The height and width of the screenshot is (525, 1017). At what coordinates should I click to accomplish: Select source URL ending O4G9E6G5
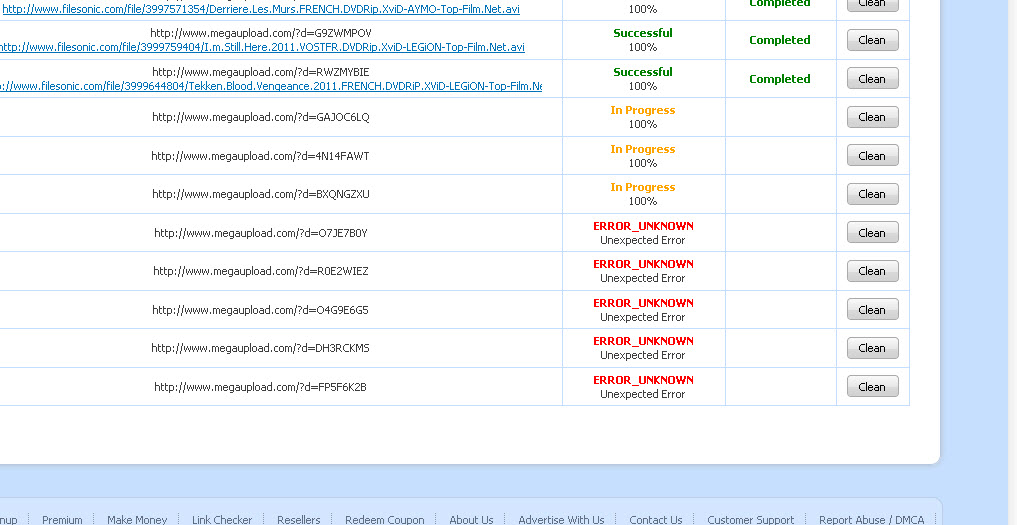click(260, 310)
